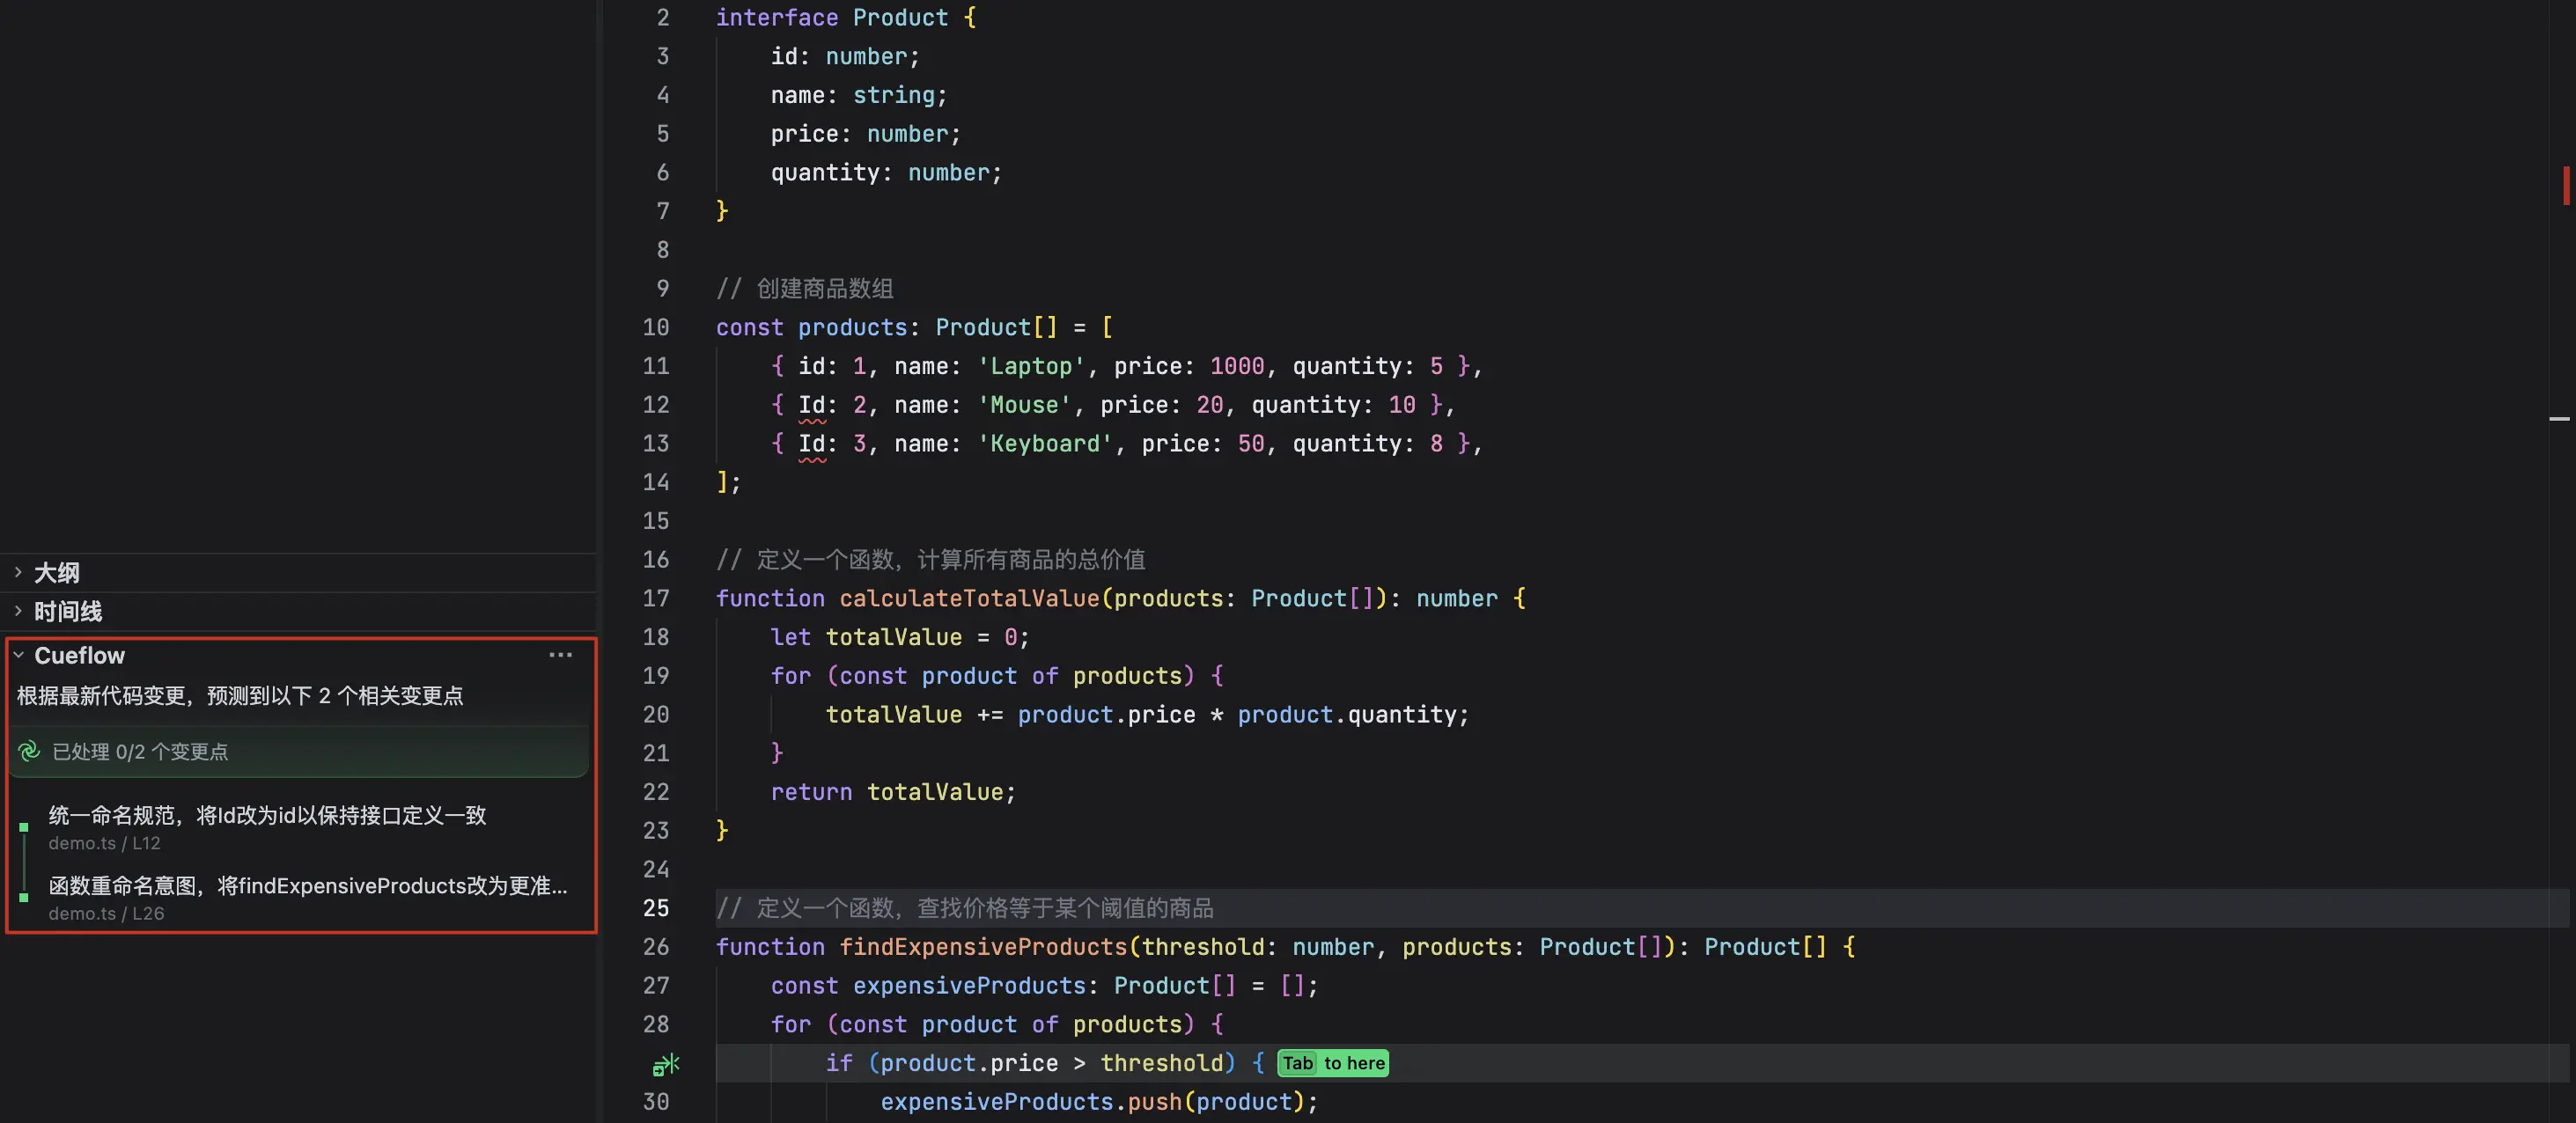Click the white cursor marker in scrollbar

click(2558, 418)
